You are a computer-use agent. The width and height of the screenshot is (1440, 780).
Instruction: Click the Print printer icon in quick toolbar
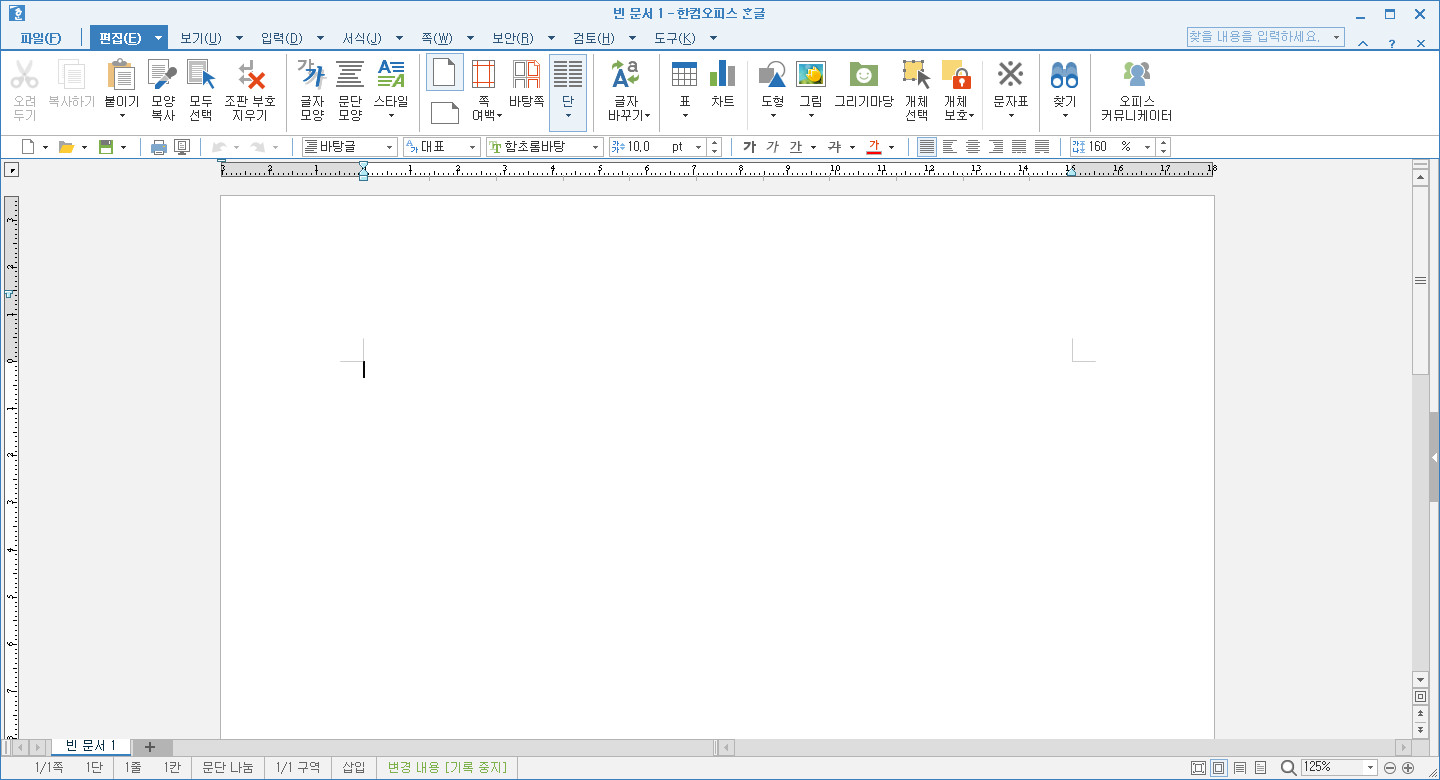coord(158,147)
